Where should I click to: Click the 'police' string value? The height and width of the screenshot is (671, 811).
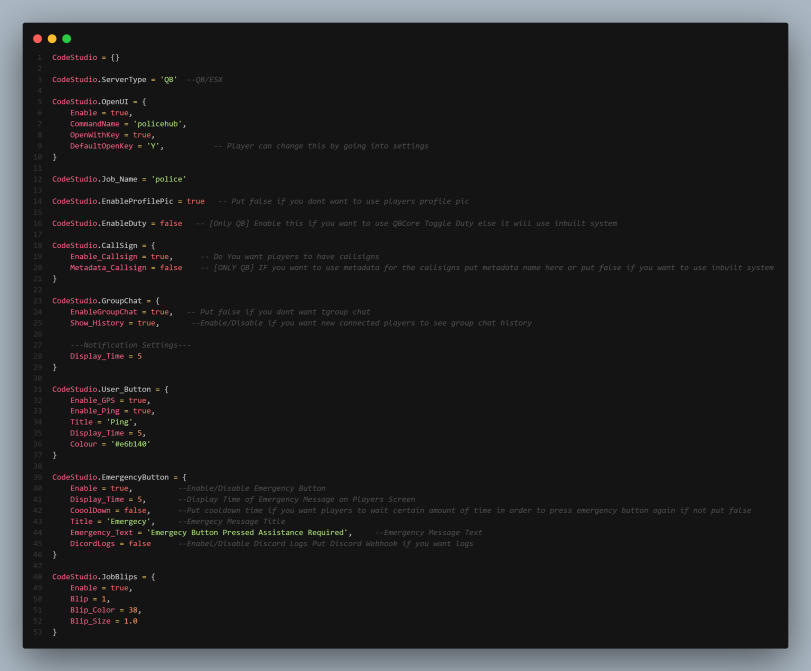[x=169, y=179]
